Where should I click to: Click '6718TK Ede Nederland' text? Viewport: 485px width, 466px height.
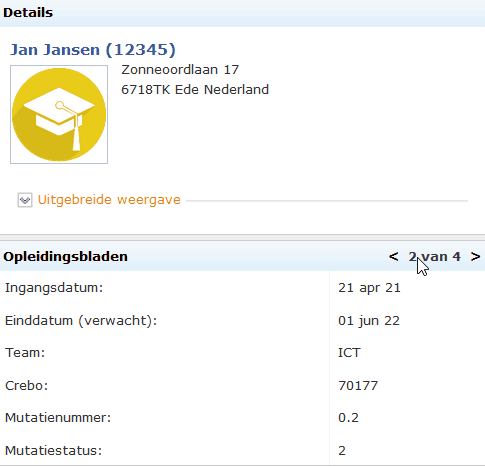click(x=195, y=90)
